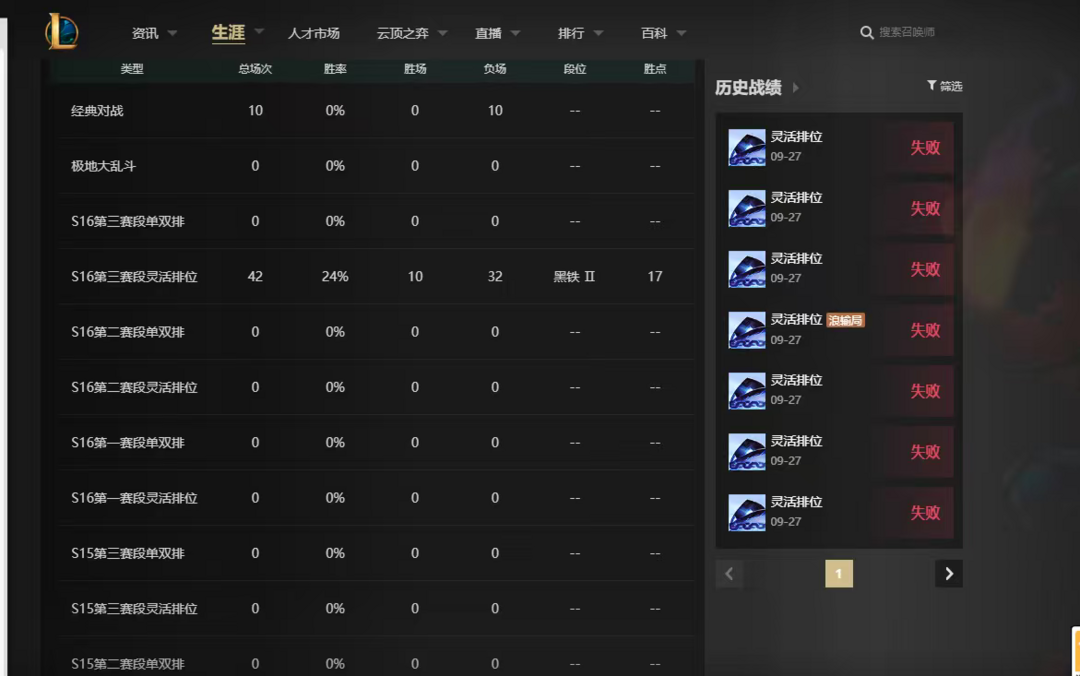Click the S16第二赛段灵活排位 row label
Image resolution: width=1080 pixels, height=676 pixels.
click(134, 387)
